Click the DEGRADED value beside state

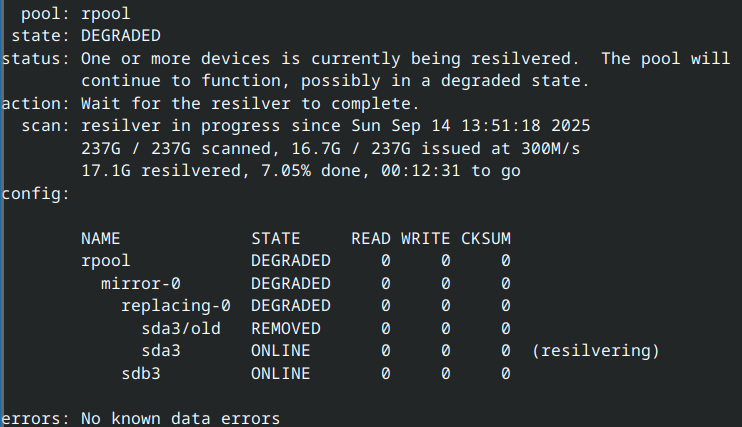120,36
